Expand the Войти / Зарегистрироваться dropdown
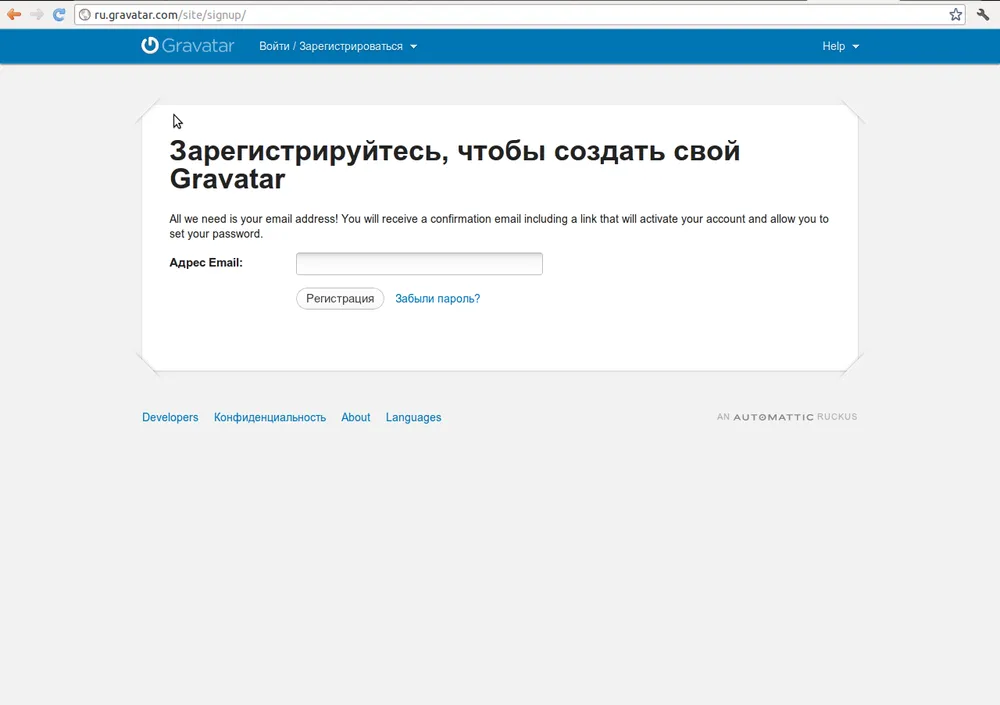The height and width of the screenshot is (705, 1000). [338, 46]
